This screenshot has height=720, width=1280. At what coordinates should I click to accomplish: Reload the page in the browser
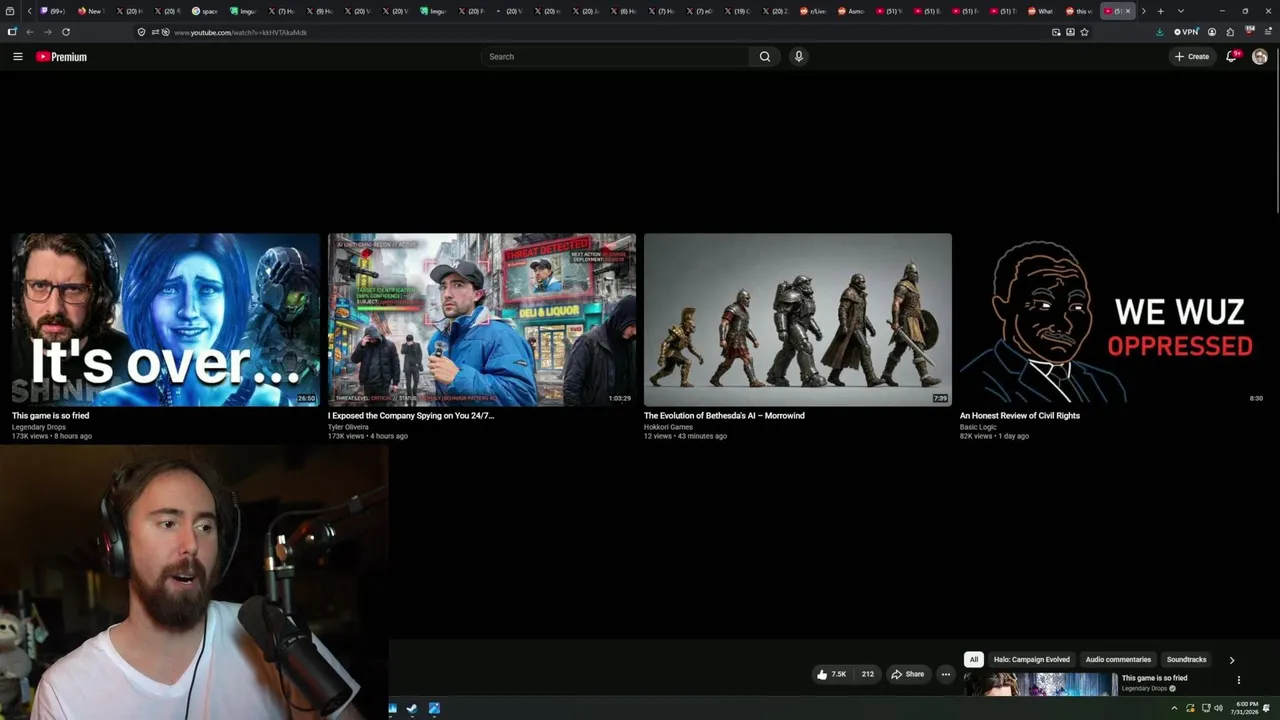click(66, 32)
